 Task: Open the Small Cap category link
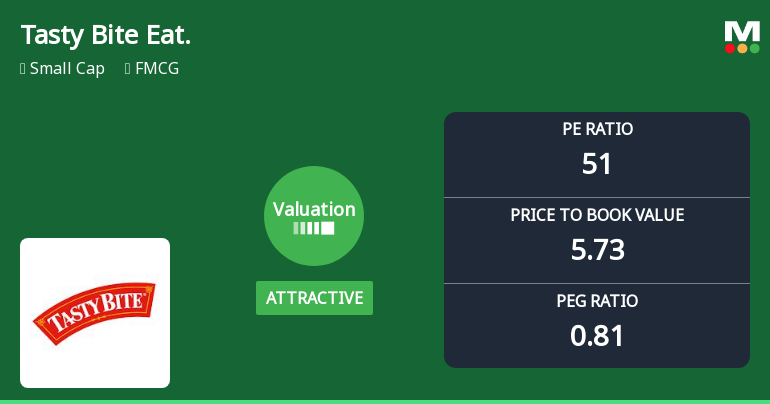(x=67, y=69)
